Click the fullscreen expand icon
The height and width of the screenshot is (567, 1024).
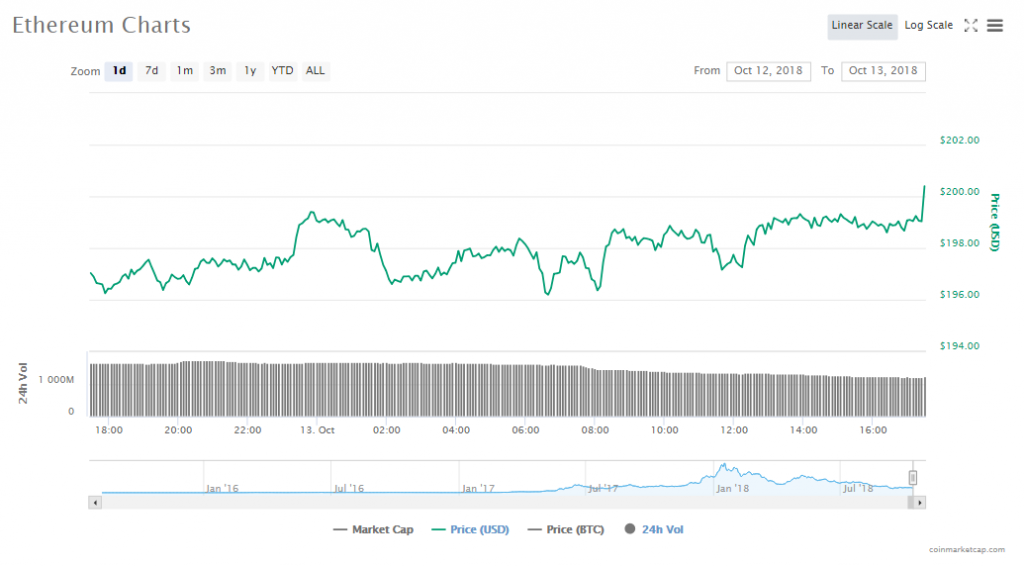click(x=970, y=26)
